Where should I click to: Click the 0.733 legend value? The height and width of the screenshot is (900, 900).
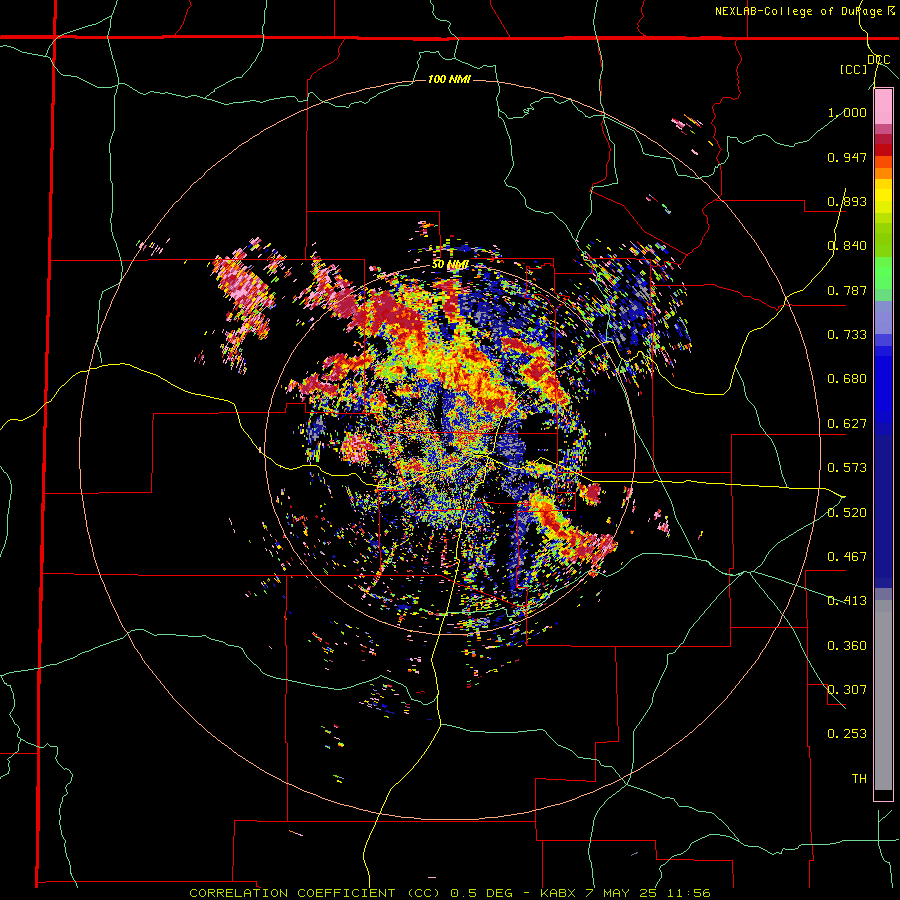click(x=847, y=335)
